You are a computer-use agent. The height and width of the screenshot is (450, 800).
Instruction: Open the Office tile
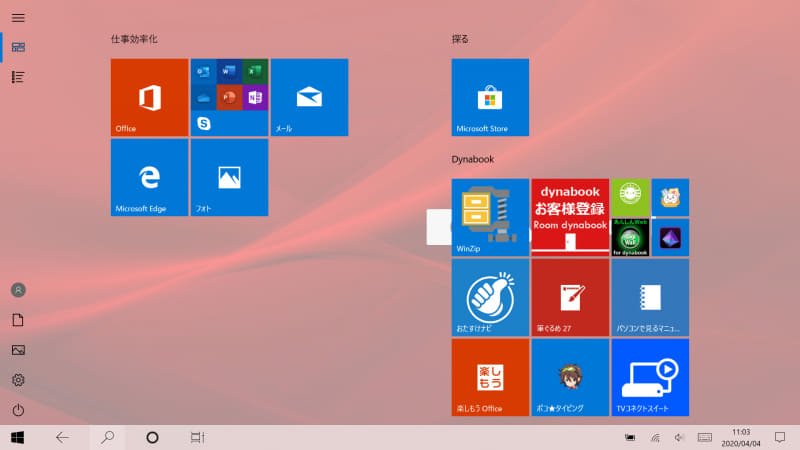[149, 97]
